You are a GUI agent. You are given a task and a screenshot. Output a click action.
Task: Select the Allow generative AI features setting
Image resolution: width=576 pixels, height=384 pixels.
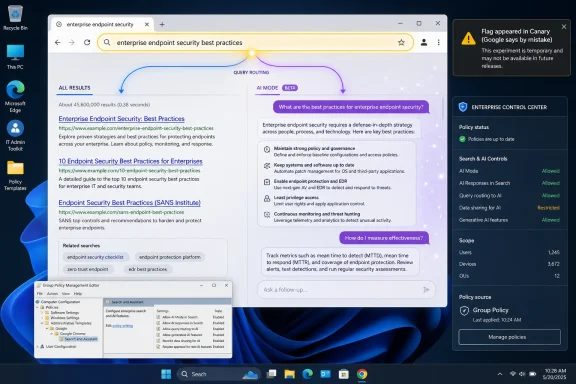pyautogui.click(x=190, y=335)
